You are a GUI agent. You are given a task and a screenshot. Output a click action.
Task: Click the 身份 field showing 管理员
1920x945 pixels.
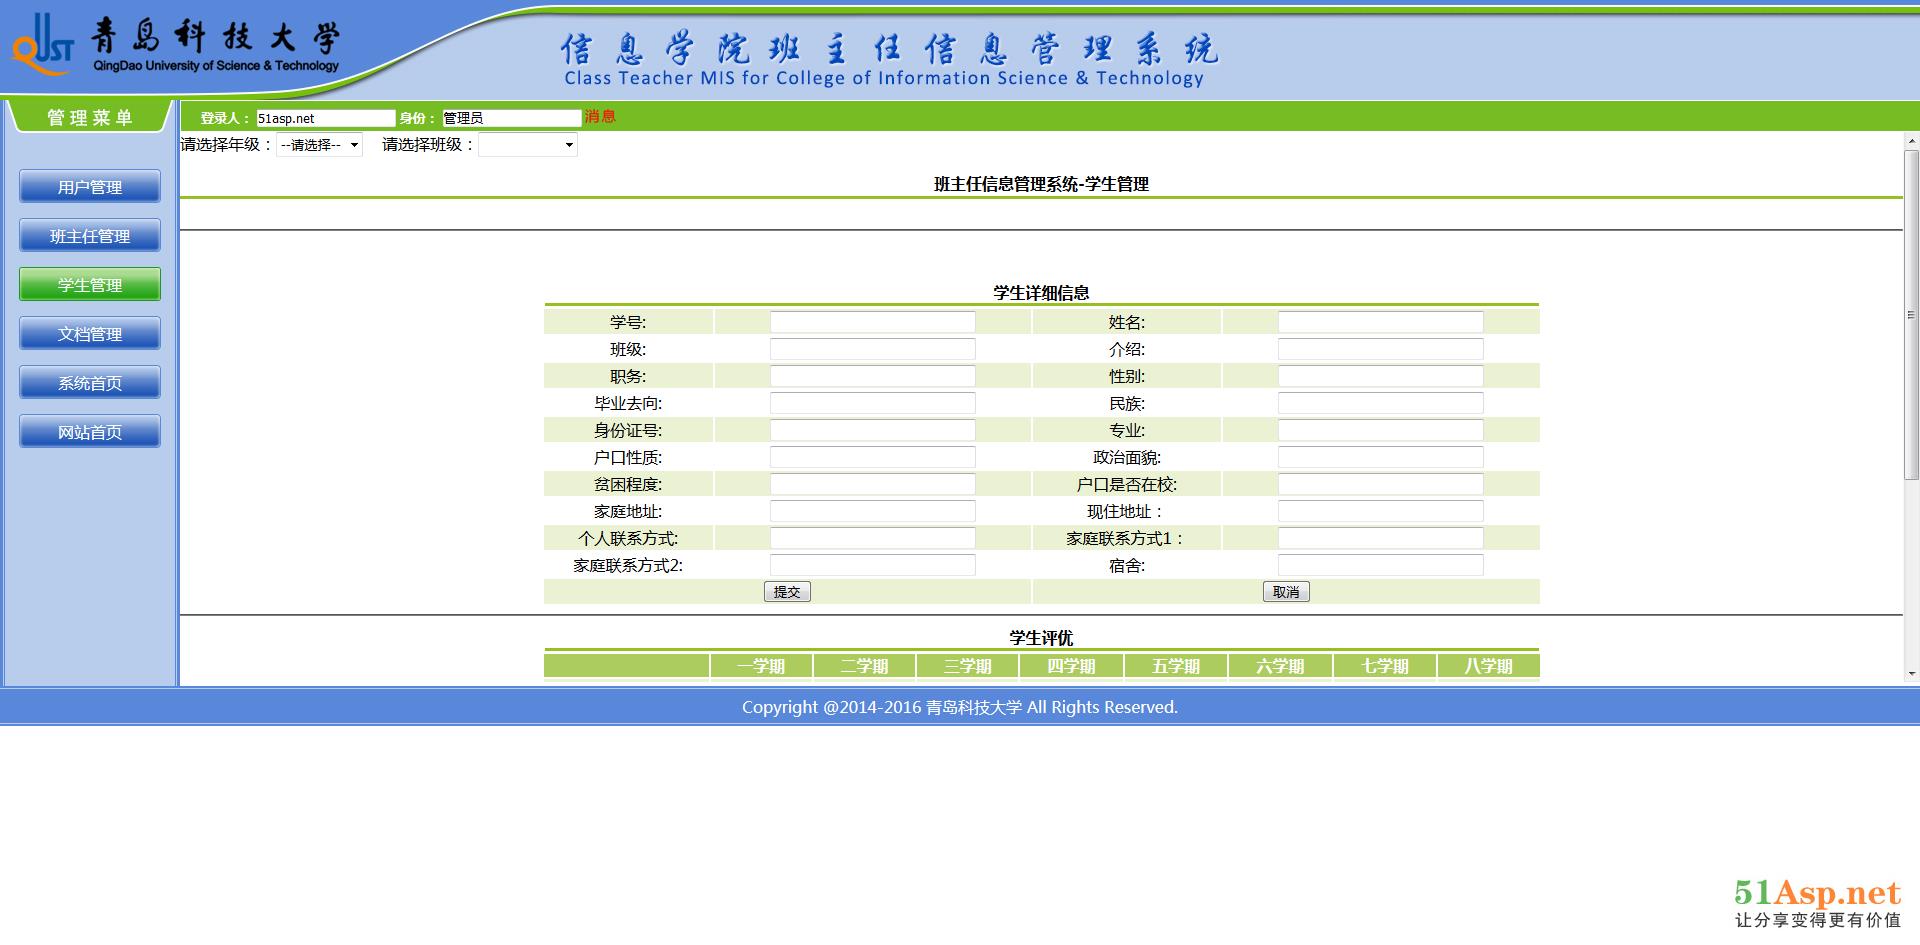[x=511, y=118]
